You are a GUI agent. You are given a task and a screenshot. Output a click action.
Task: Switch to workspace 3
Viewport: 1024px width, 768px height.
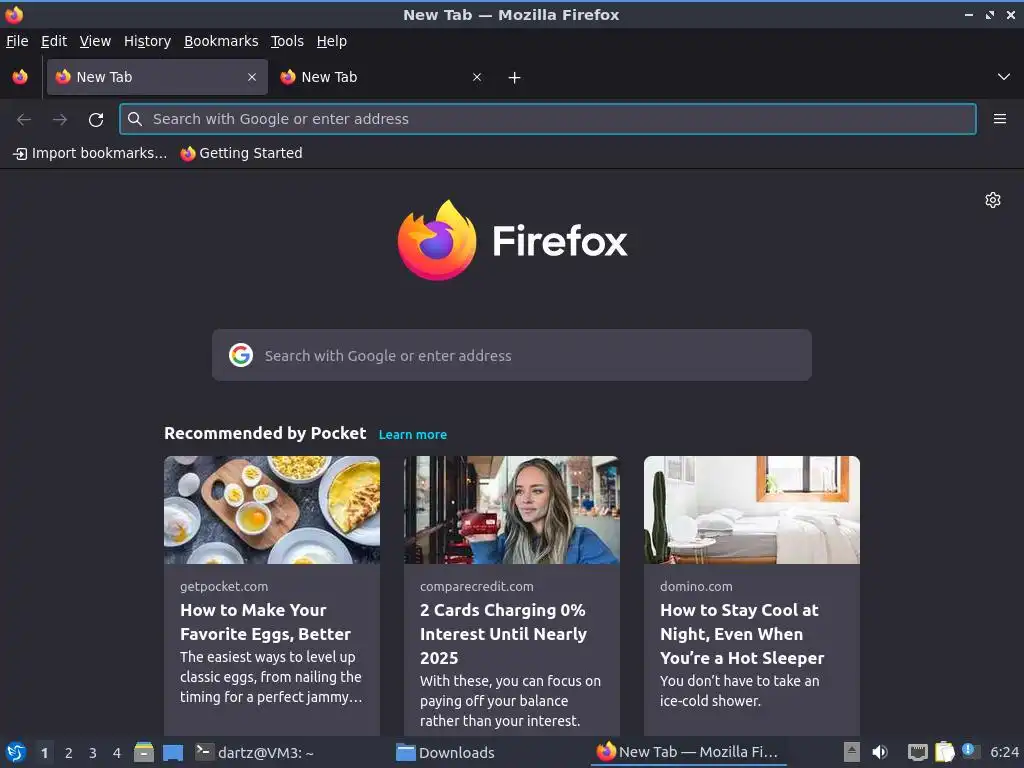click(x=93, y=753)
